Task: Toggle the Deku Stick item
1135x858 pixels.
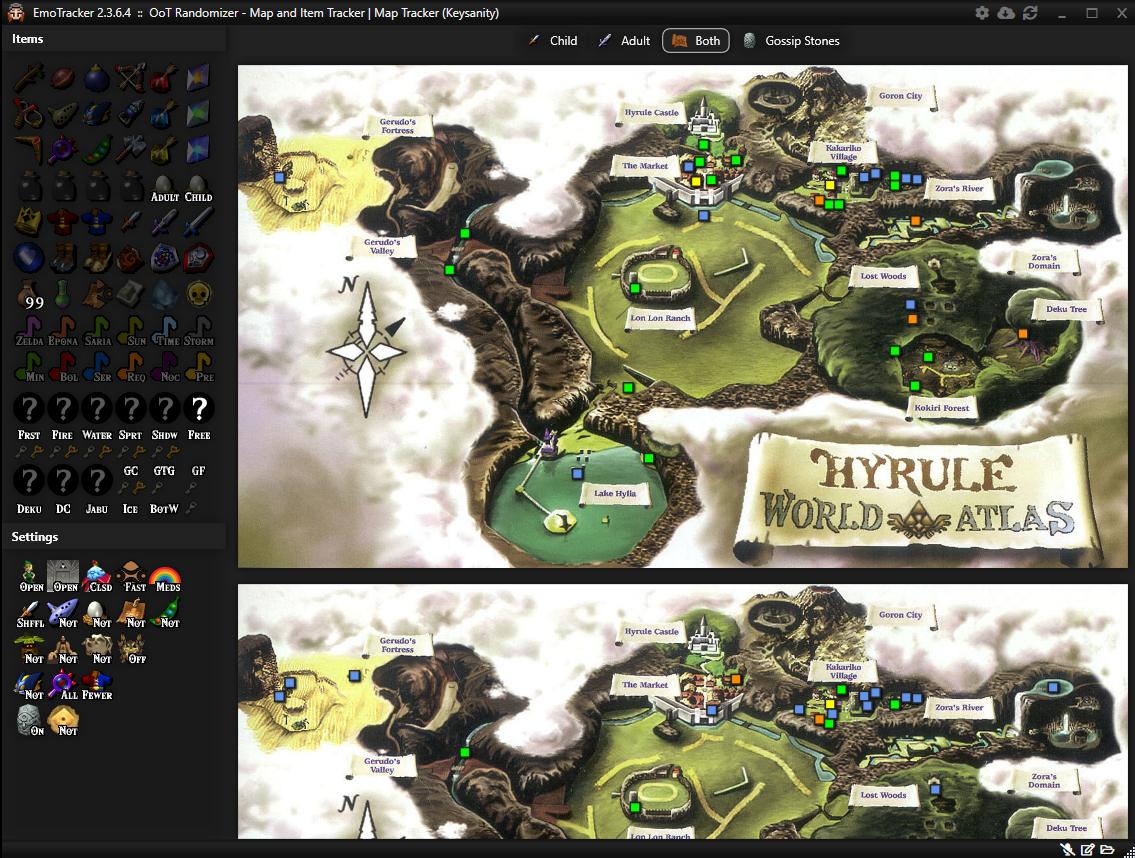Action: point(29,77)
